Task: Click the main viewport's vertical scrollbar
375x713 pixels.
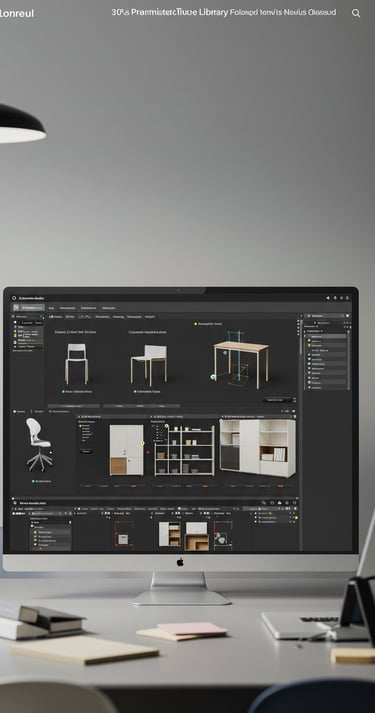Action: pos(300,336)
